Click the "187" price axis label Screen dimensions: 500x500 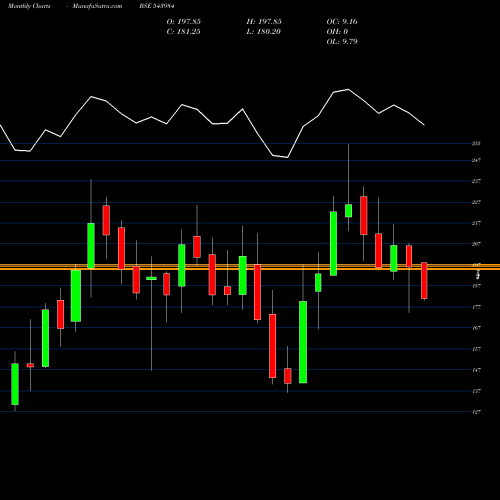coord(476,286)
